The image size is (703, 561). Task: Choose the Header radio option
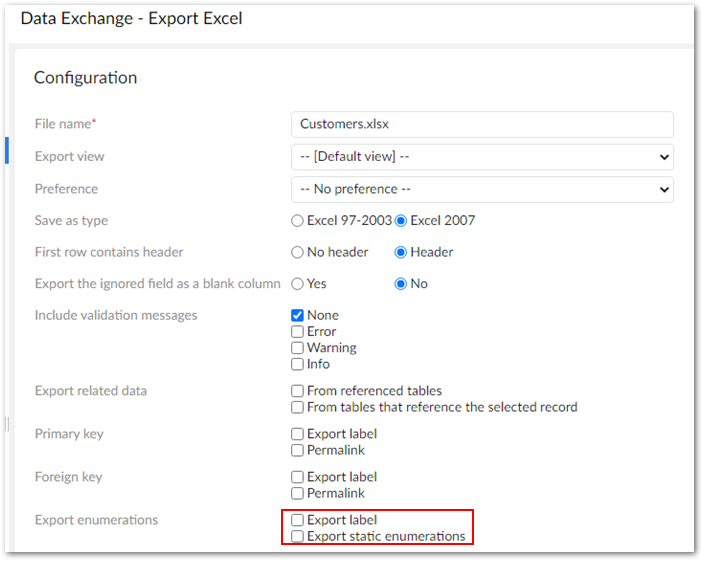click(402, 253)
